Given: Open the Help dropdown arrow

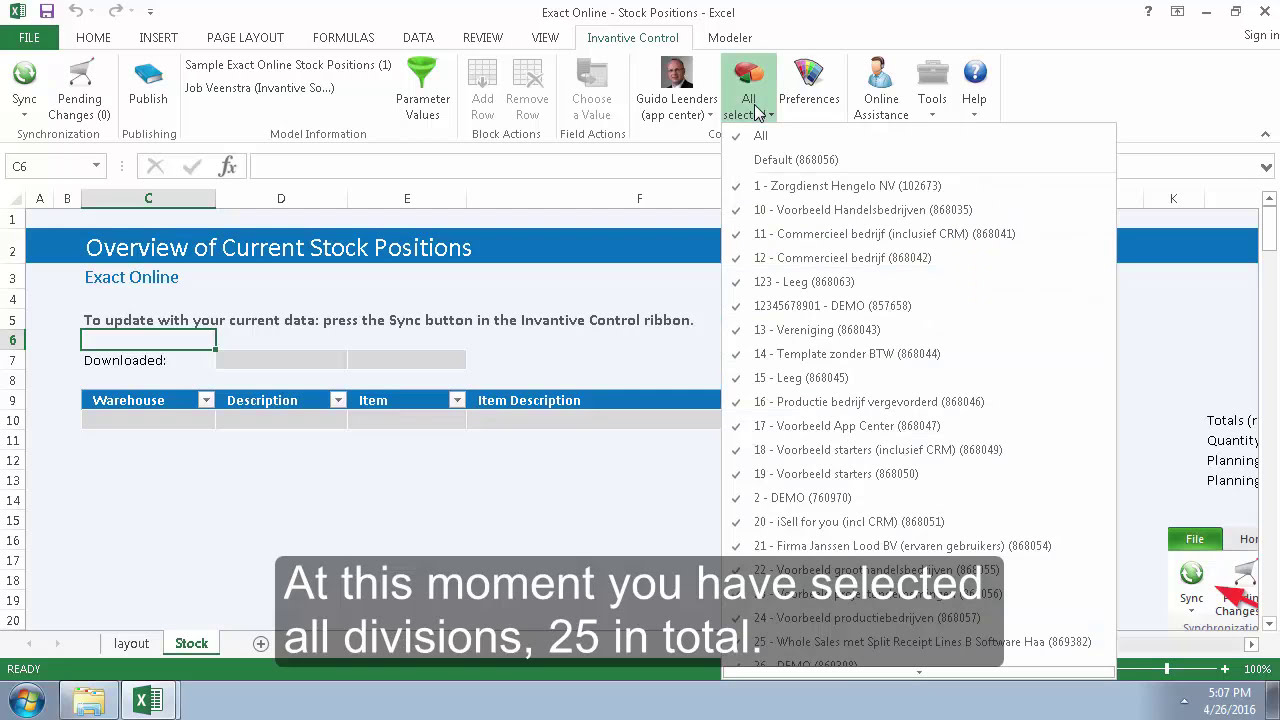Looking at the screenshot, I should pos(974,115).
